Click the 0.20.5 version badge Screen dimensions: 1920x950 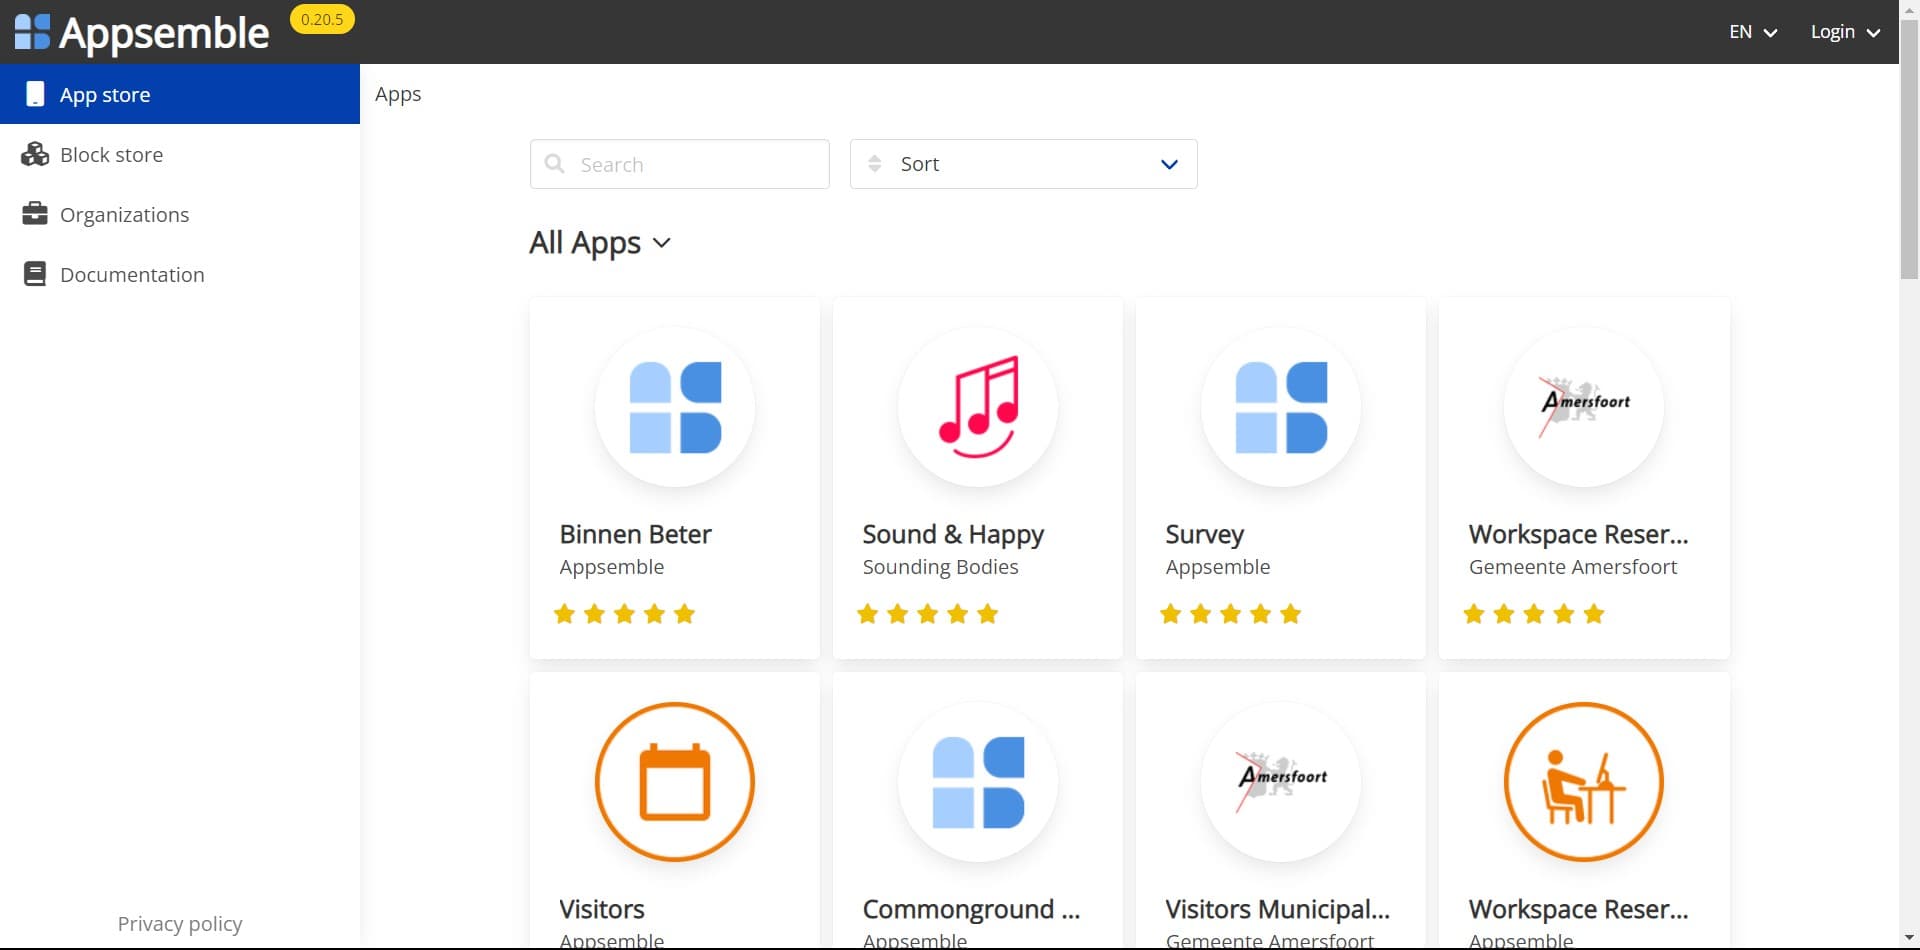point(322,19)
